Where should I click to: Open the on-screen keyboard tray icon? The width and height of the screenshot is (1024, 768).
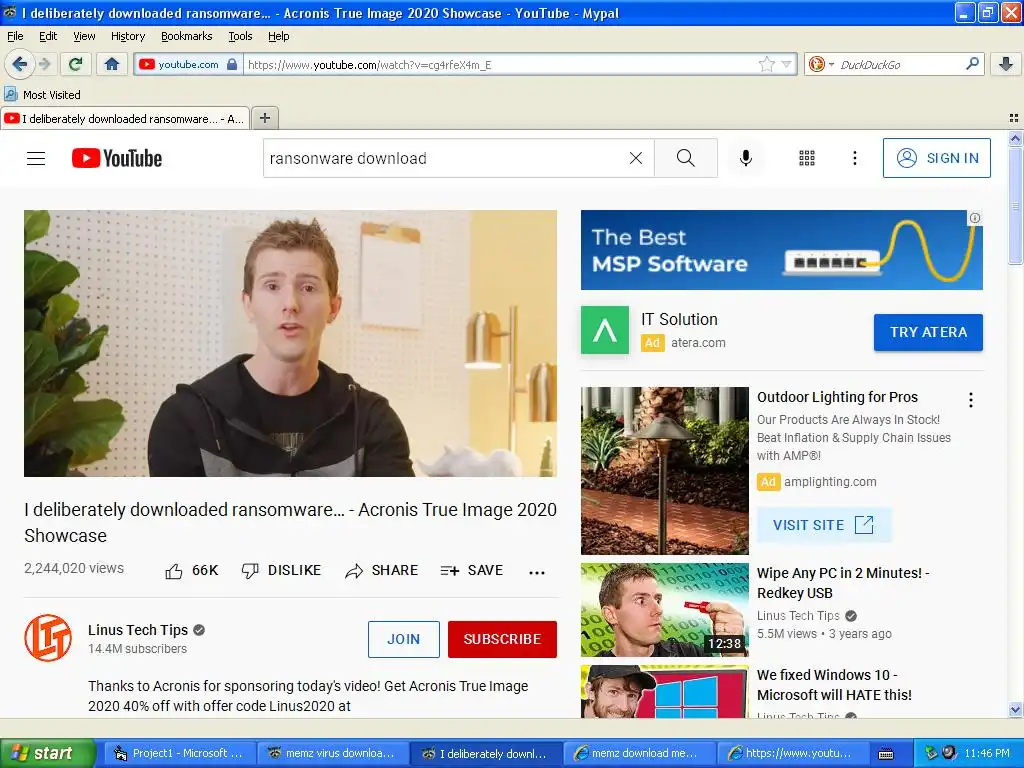click(886, 754)
